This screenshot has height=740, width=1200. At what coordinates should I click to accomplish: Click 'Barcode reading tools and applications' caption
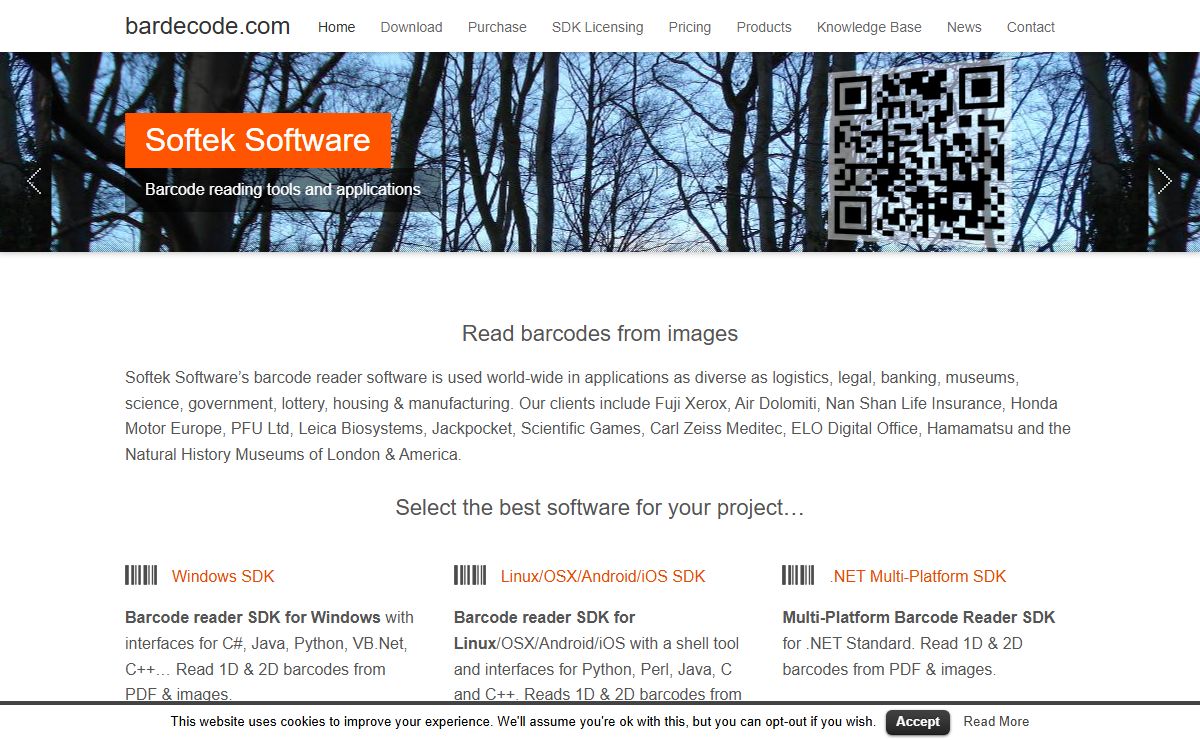(x=283, y=189)
